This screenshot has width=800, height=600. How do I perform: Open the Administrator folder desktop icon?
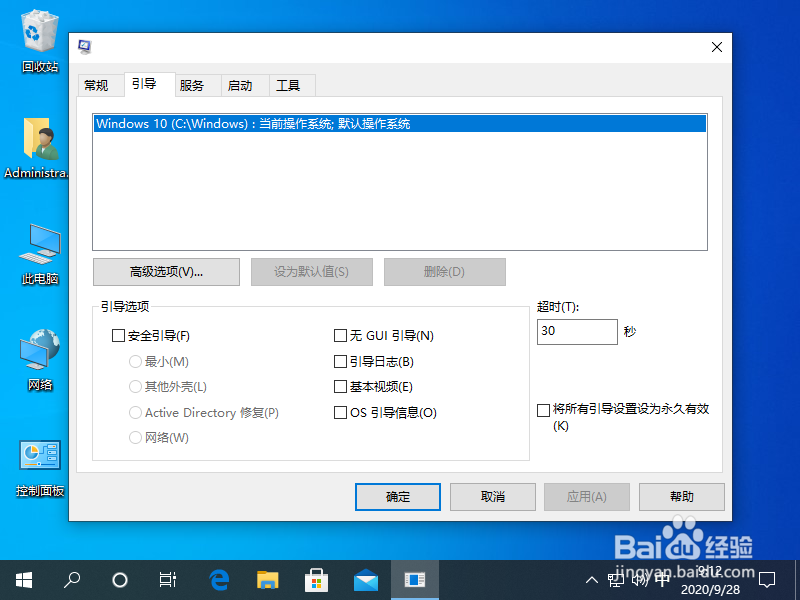(x=36, y=148)
